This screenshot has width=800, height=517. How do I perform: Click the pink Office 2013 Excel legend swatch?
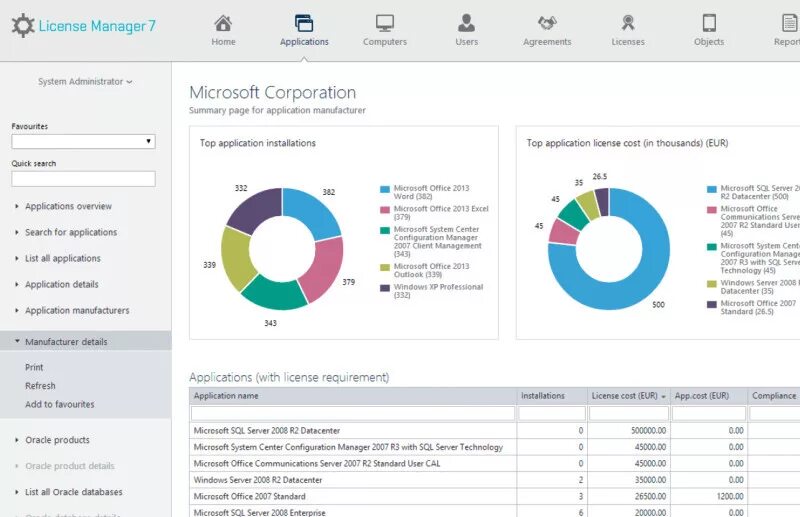385,210
